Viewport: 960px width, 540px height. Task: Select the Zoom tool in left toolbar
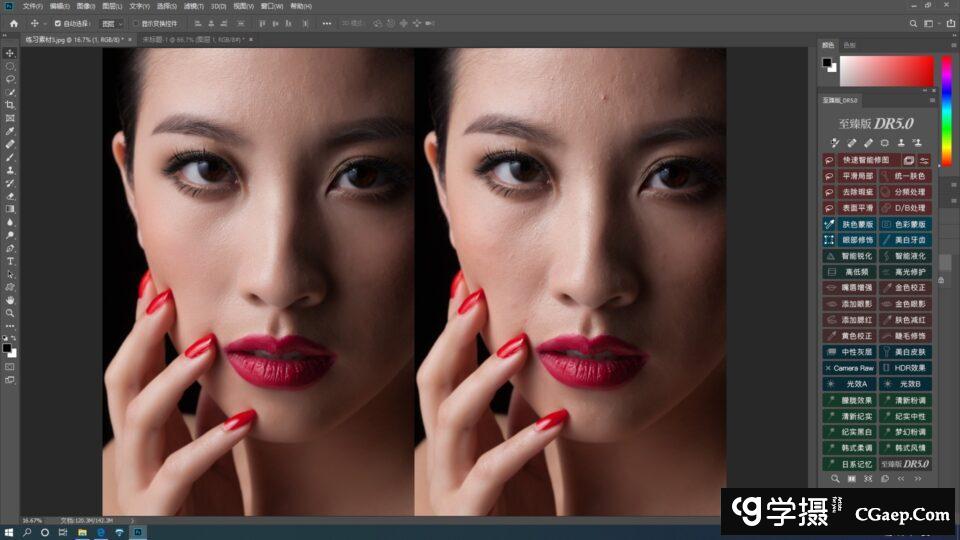(x=10, y=313)
